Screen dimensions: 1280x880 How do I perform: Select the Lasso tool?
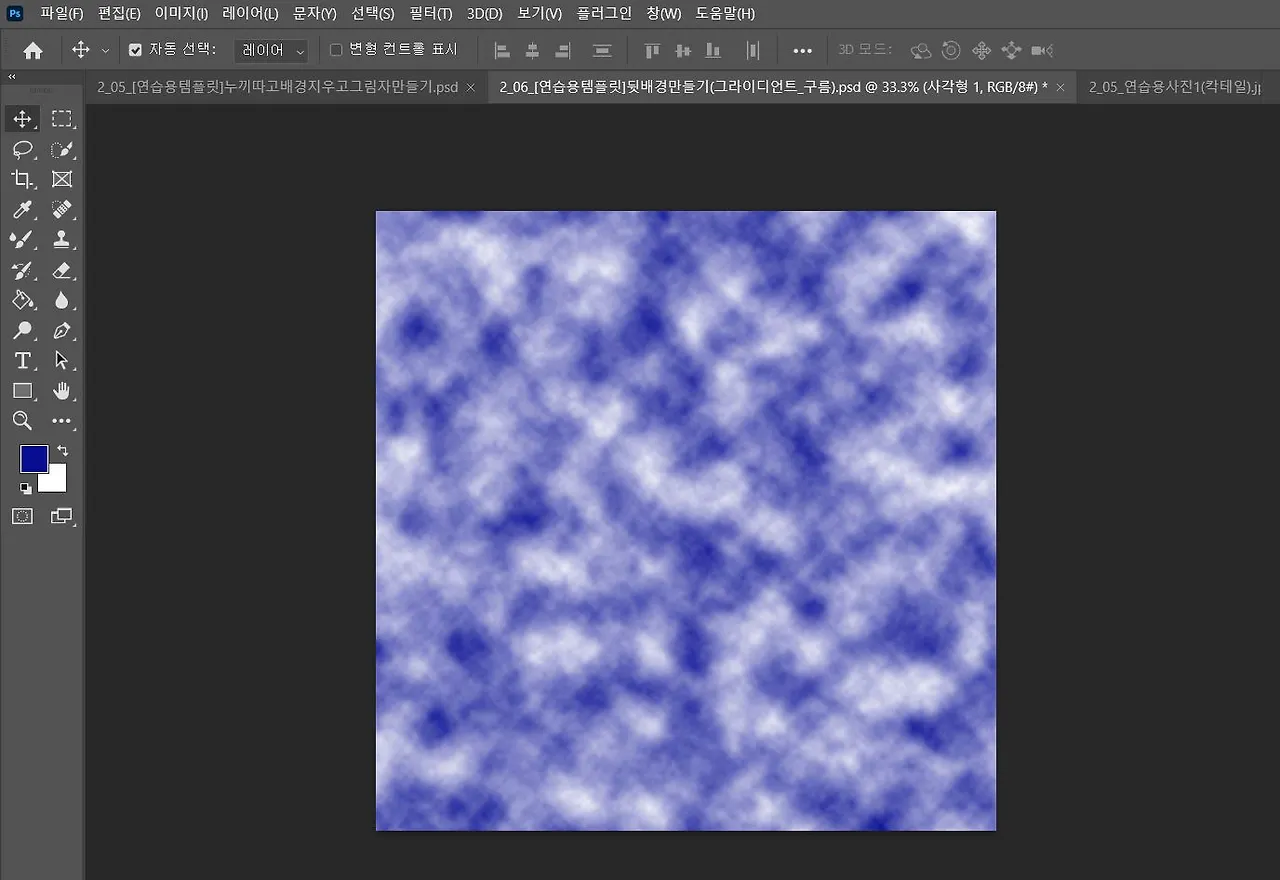(x=22, y=149)
